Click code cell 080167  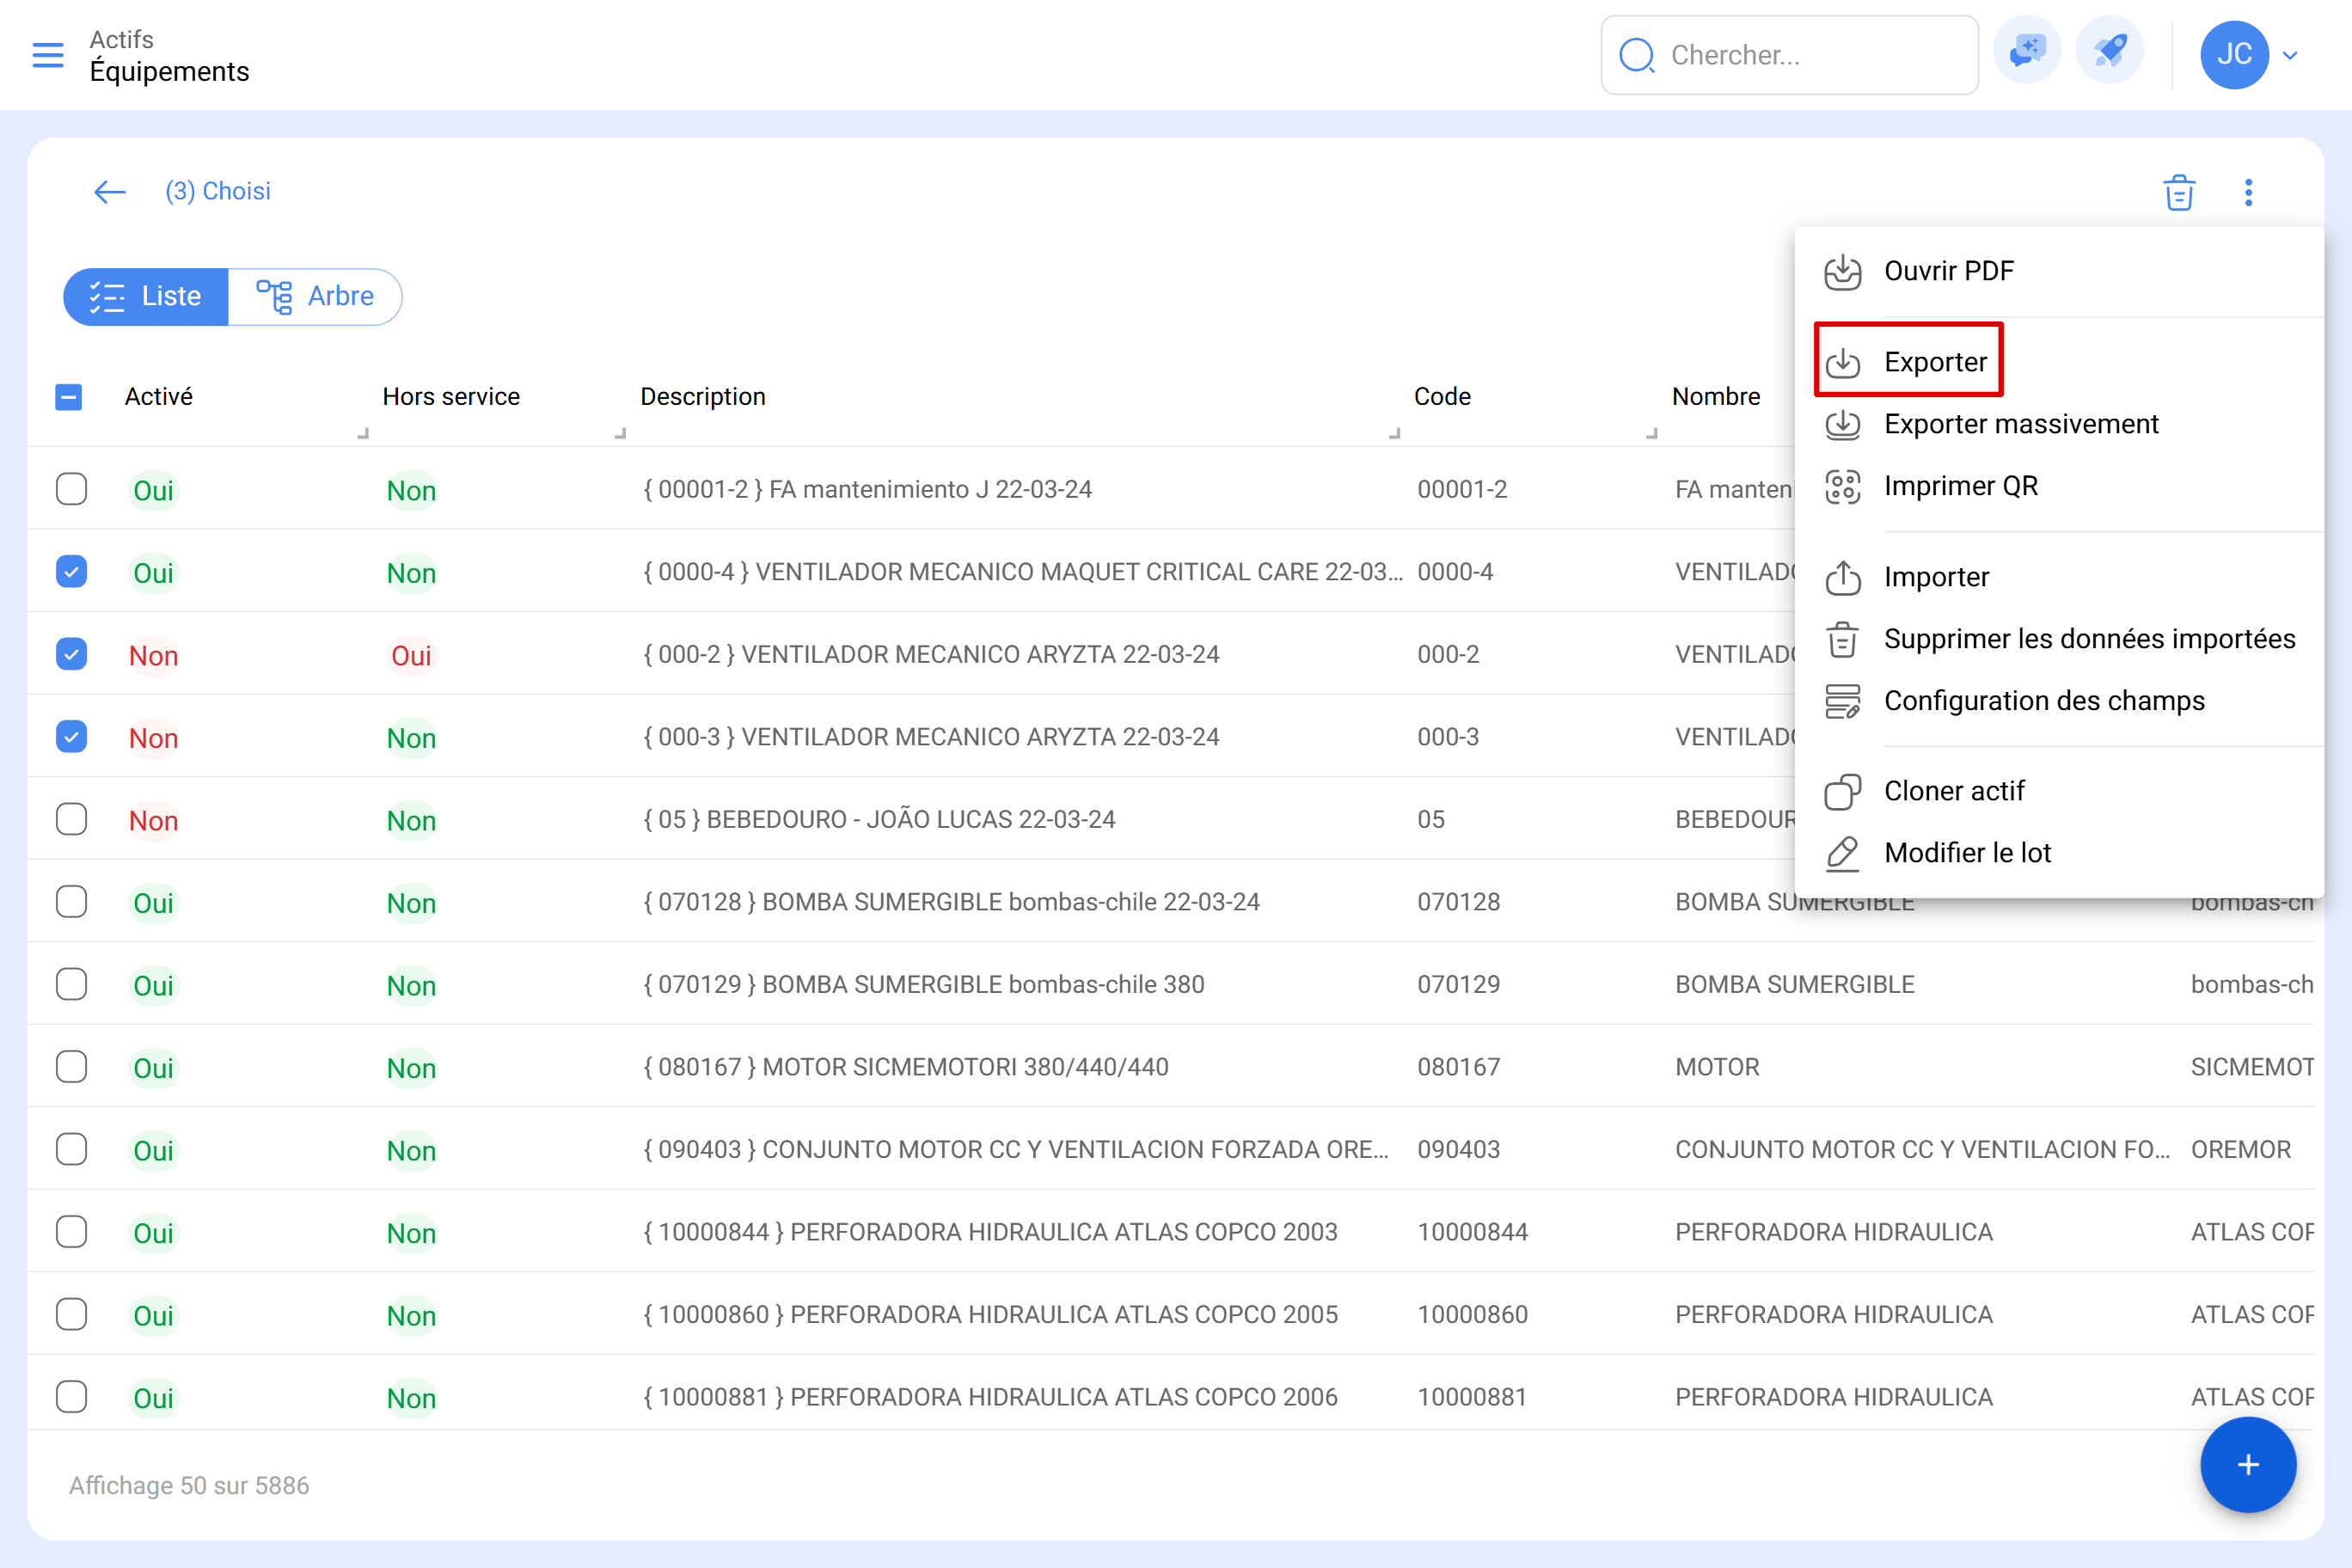(x=1458, y=1067)
